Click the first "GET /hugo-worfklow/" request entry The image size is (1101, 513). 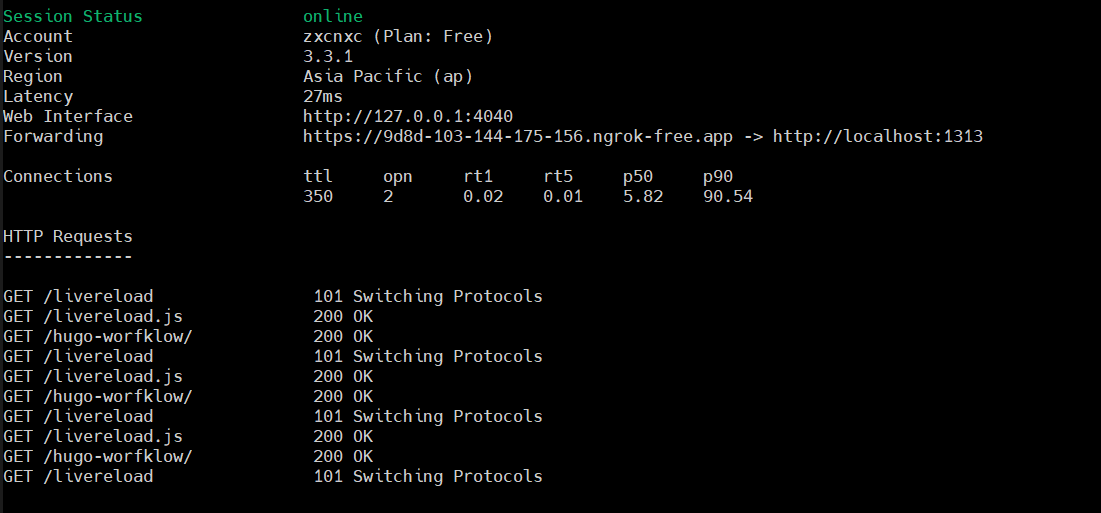(98, 336)
